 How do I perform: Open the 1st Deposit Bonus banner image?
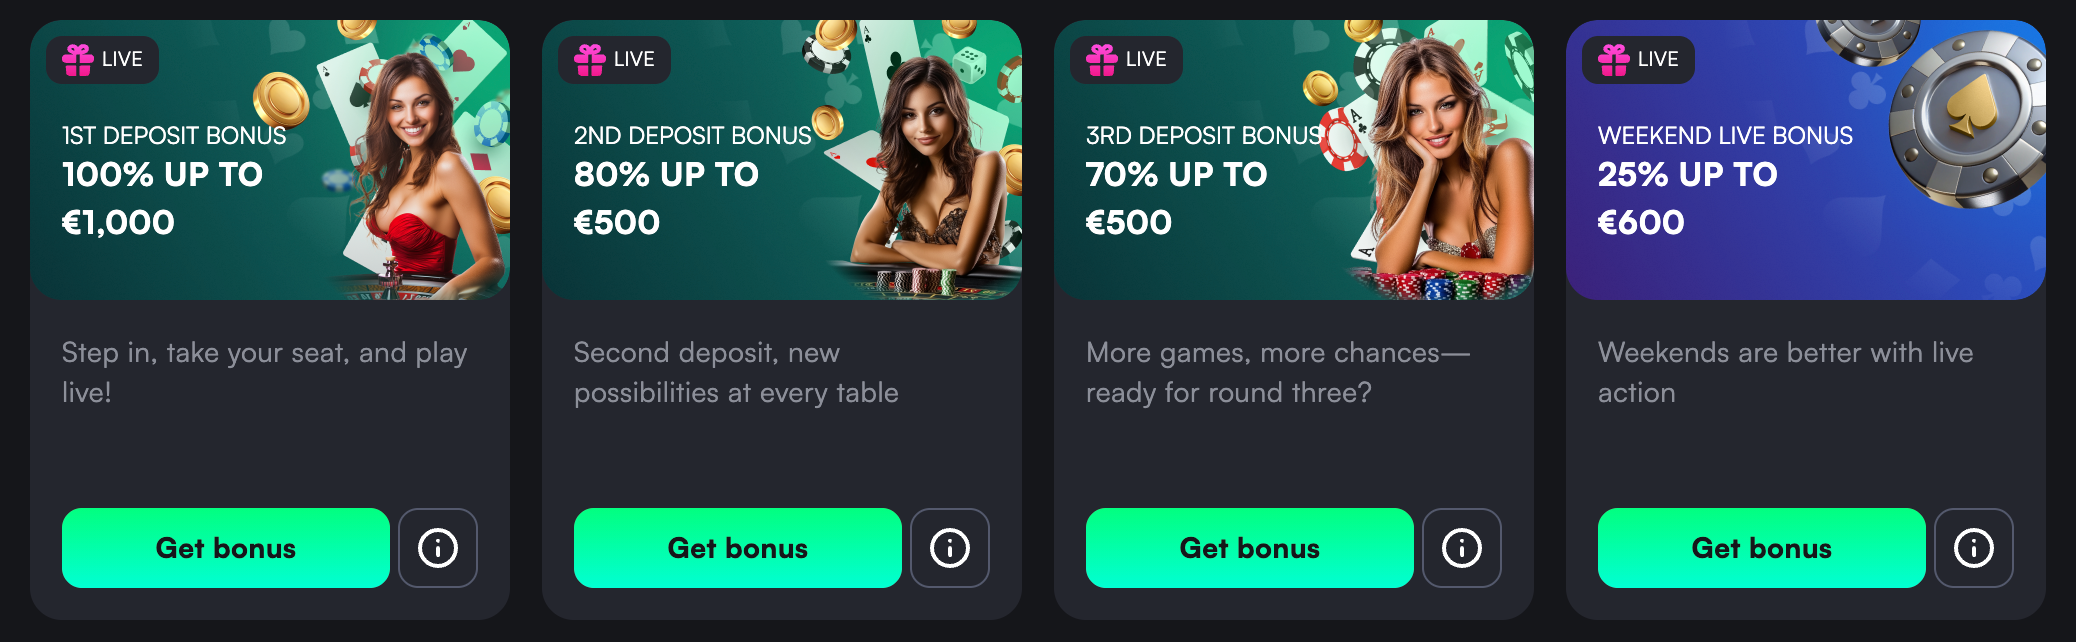coord(270,160)
